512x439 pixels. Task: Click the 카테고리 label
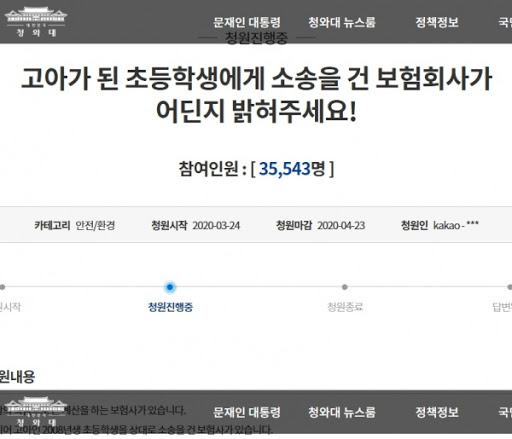(x=52, y=225)
